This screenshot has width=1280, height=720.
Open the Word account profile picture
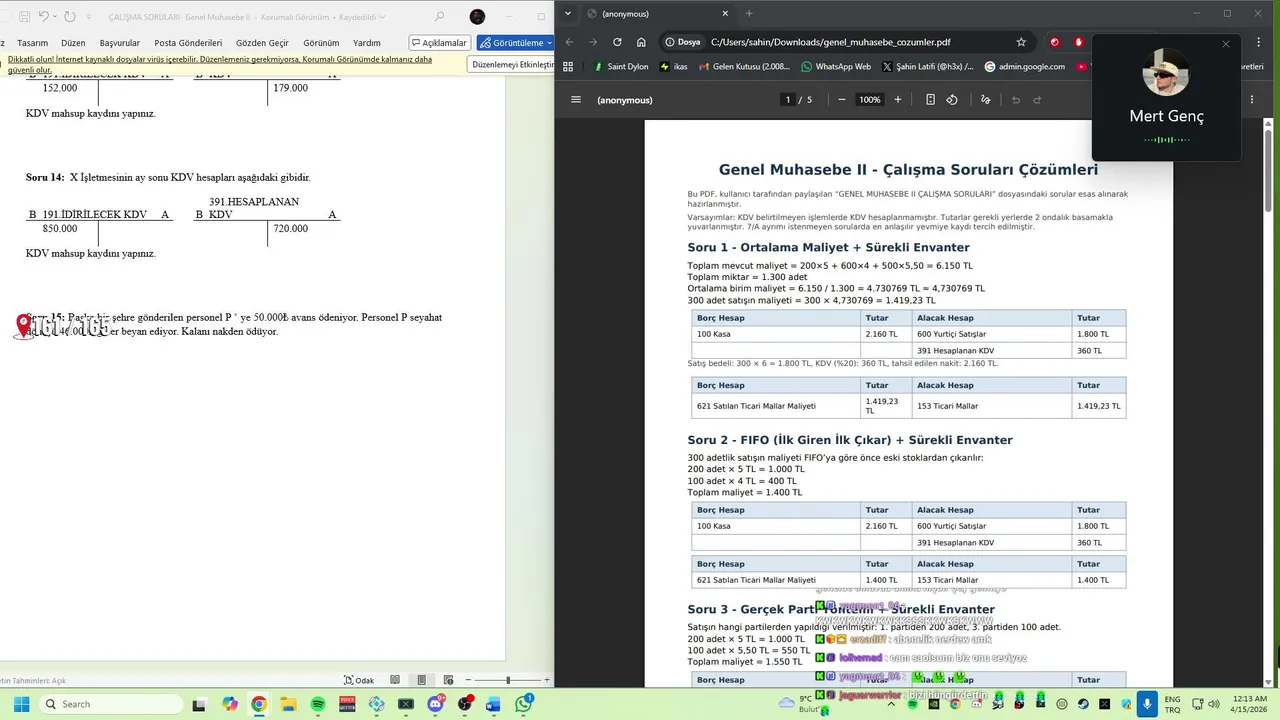click(x=477, y=17)
